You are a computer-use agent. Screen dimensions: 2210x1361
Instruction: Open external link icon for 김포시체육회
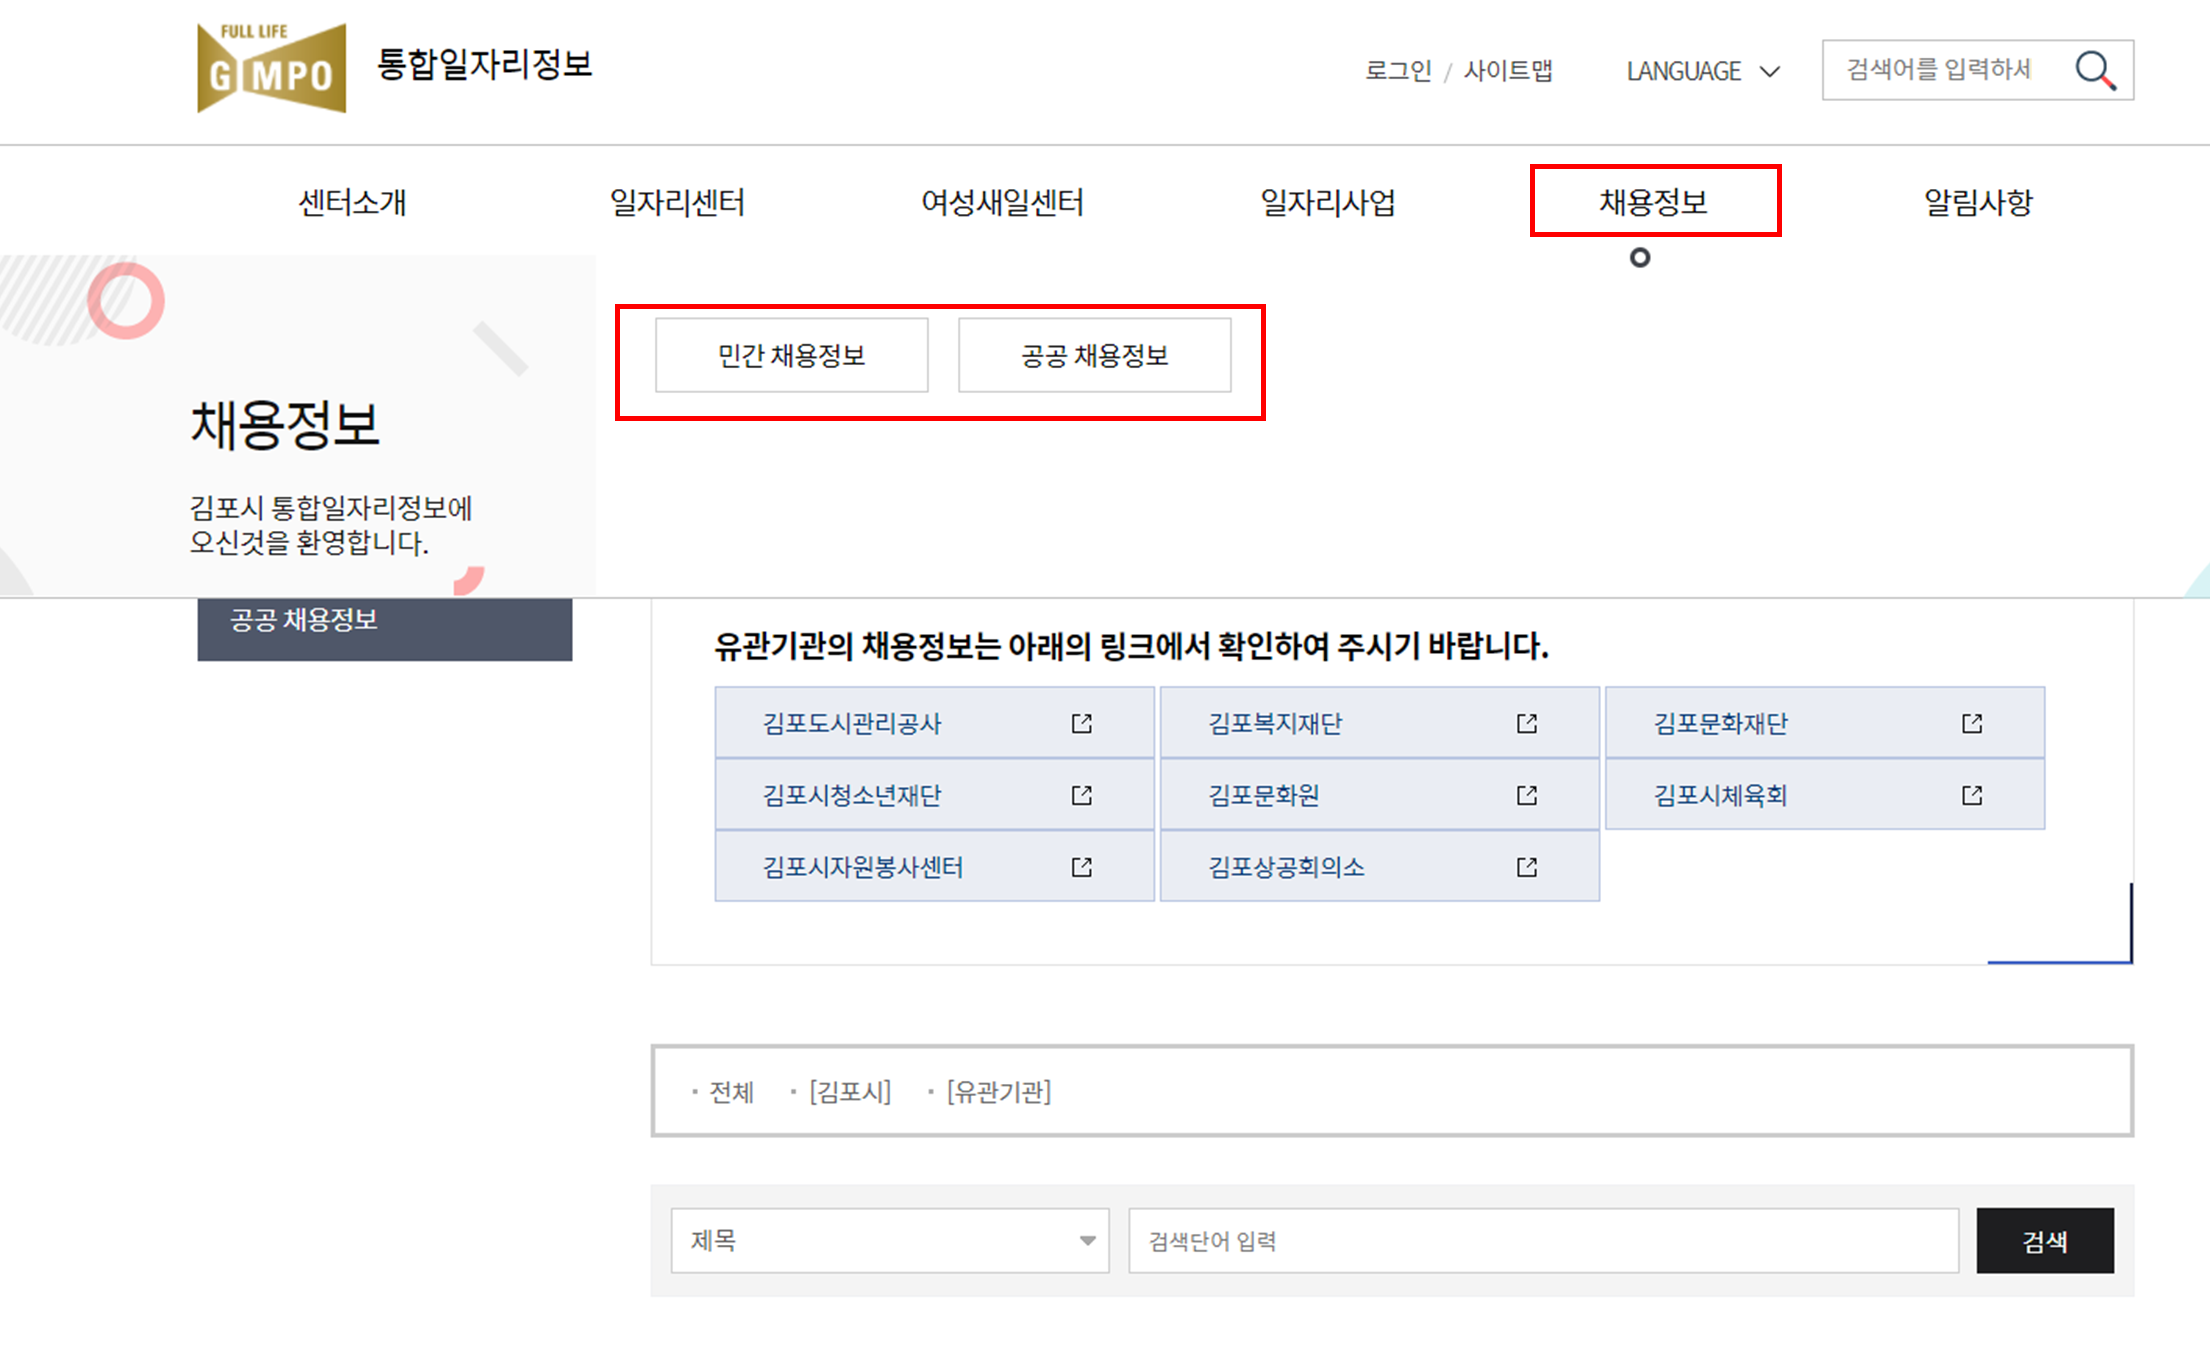tap(1971, 795)
